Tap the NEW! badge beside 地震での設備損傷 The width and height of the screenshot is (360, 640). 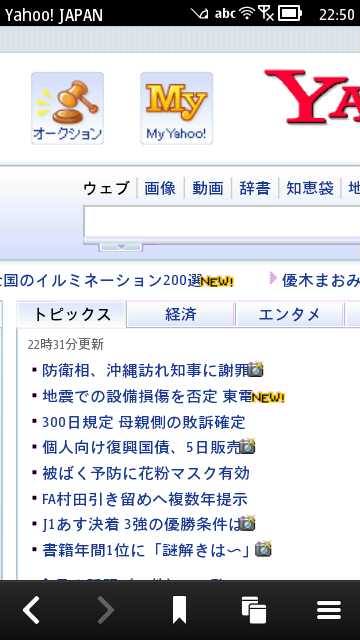268,397
